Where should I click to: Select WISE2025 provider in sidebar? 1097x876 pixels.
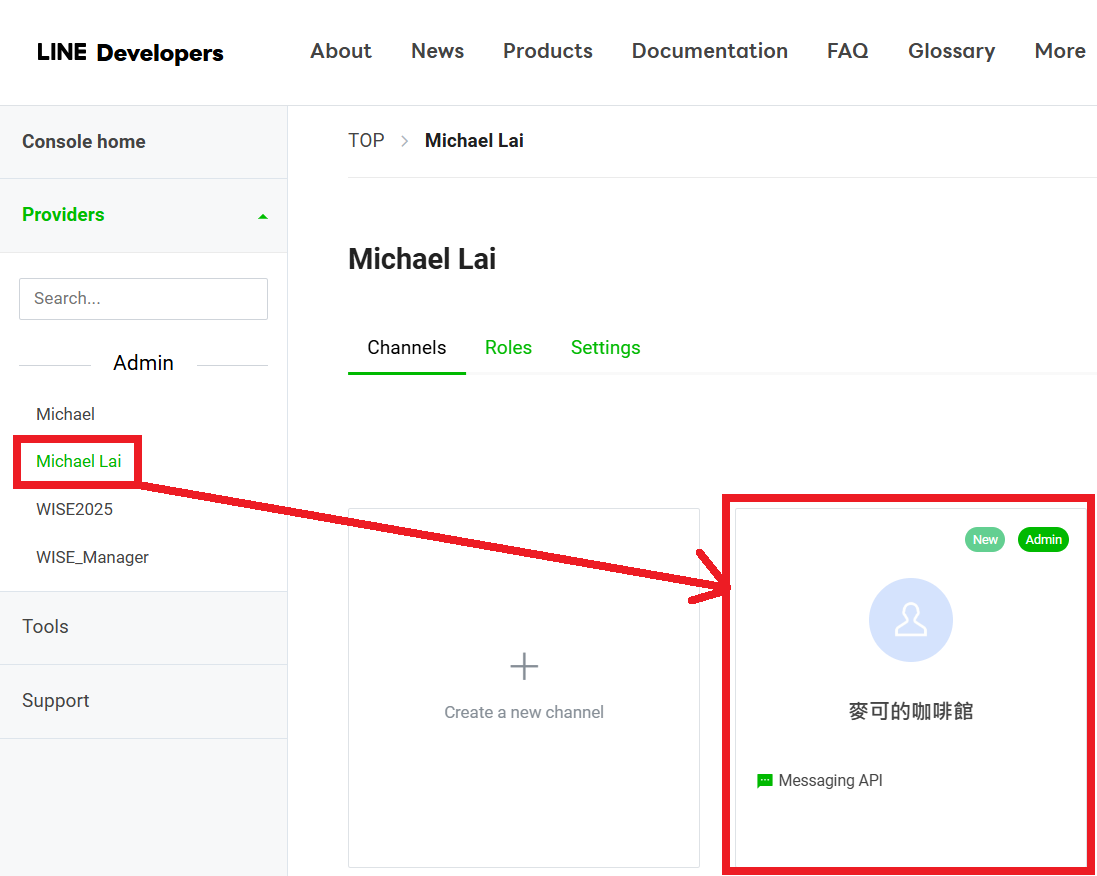pos(74,509)
